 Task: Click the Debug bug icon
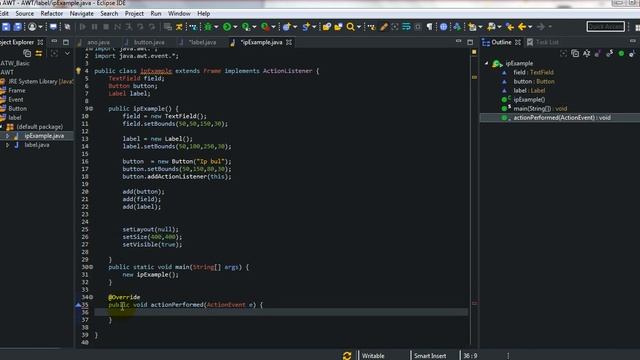(x=208, y=27)
